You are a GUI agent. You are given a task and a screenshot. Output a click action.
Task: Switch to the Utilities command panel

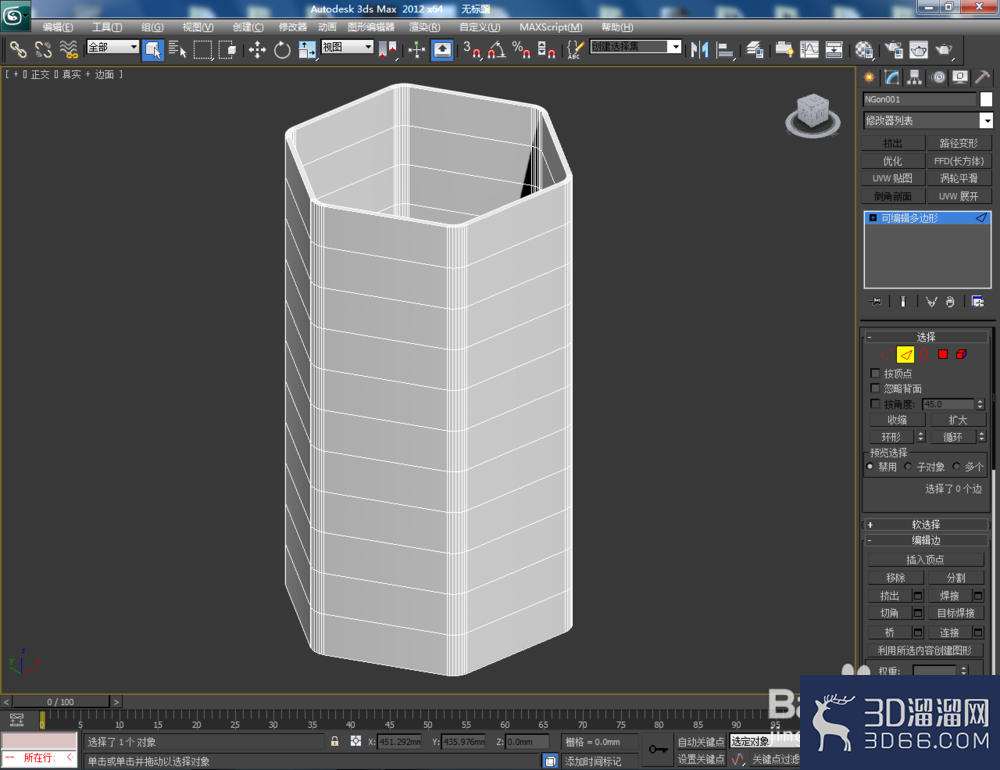[983, 78]
